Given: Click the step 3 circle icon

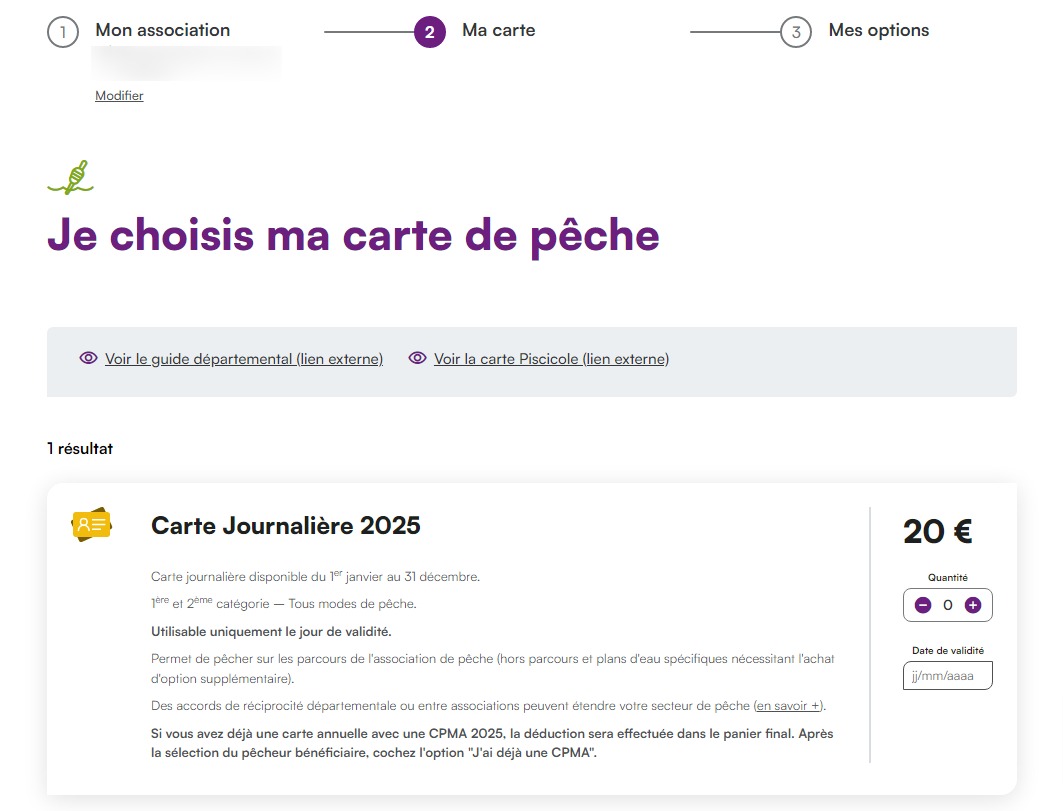Looking at the screenshot, I should [795, 32].
